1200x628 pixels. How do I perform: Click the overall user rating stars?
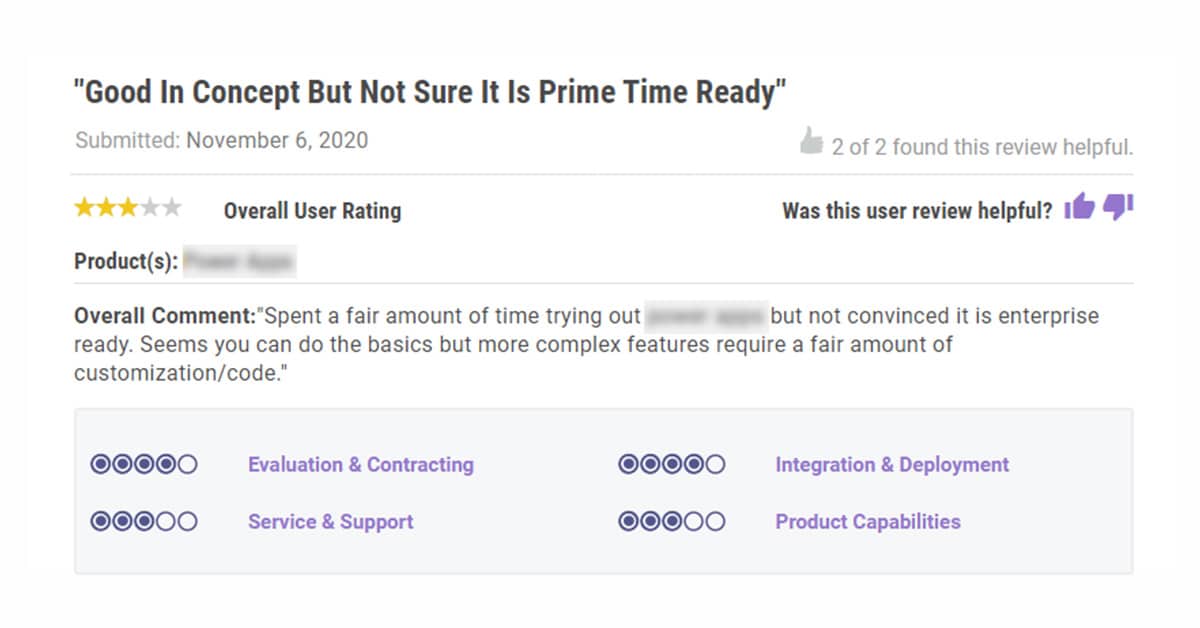[128, 208]
